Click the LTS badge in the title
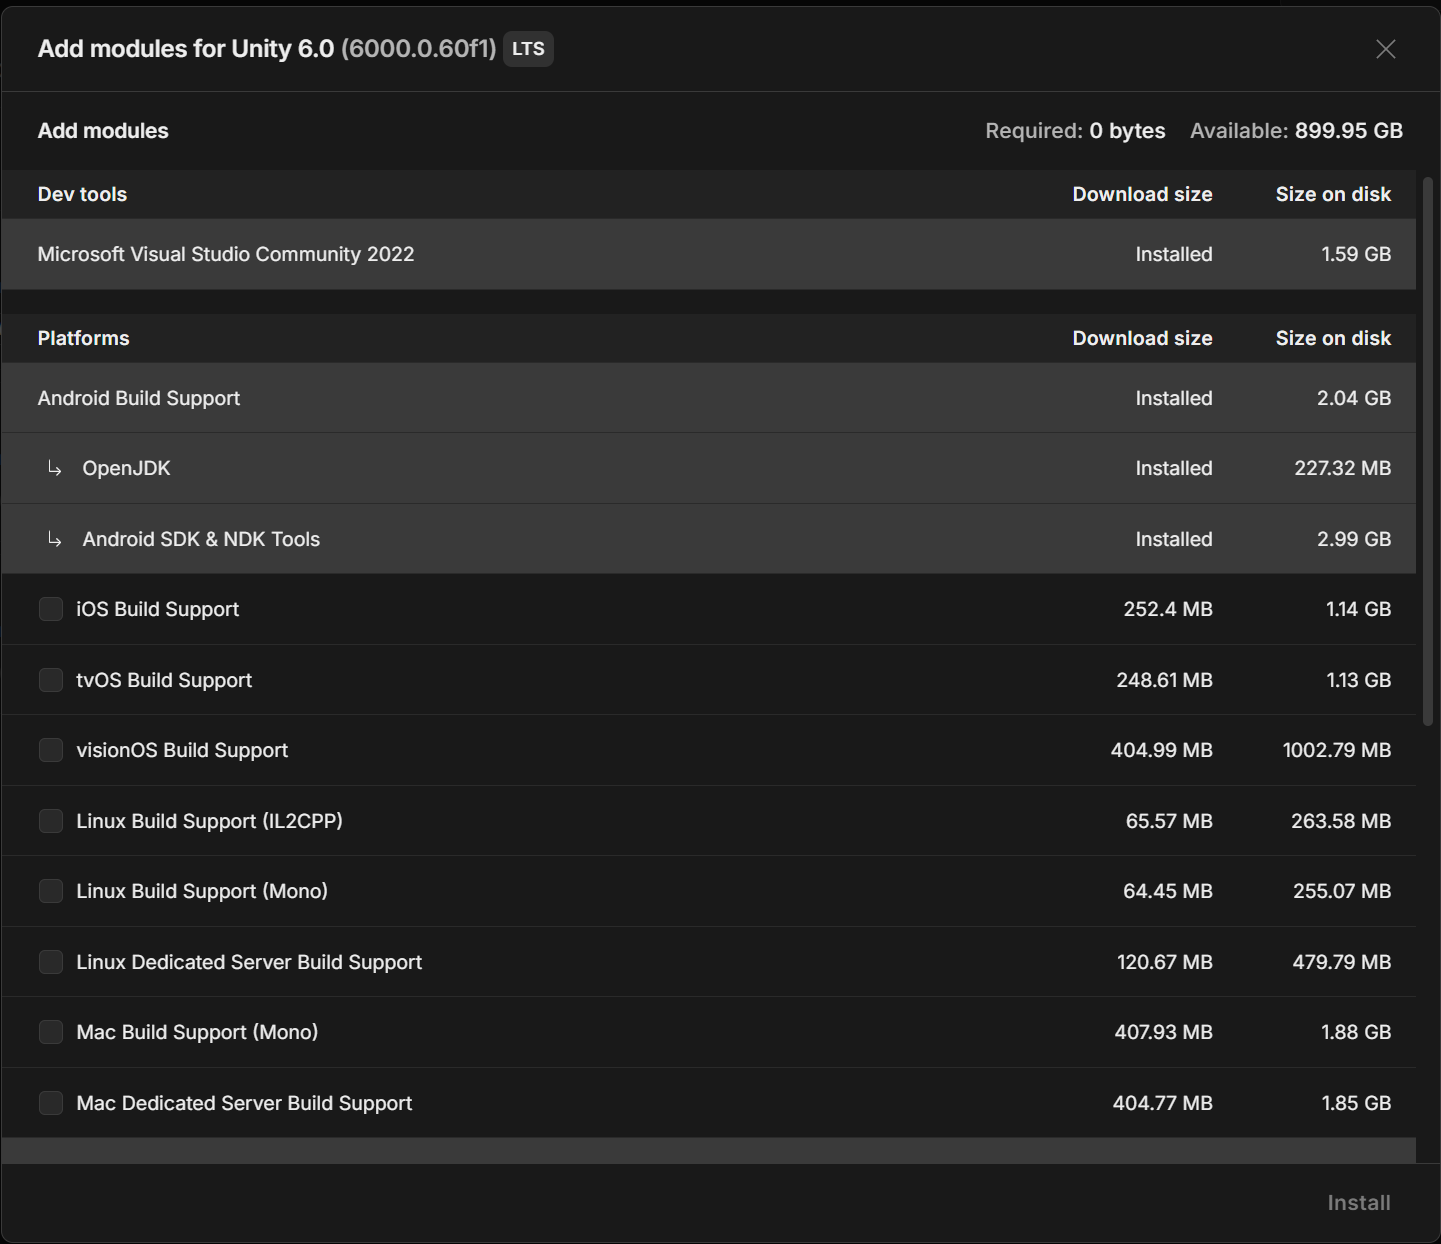This screenshot has height=1244, width=1441. click(528, 49)
